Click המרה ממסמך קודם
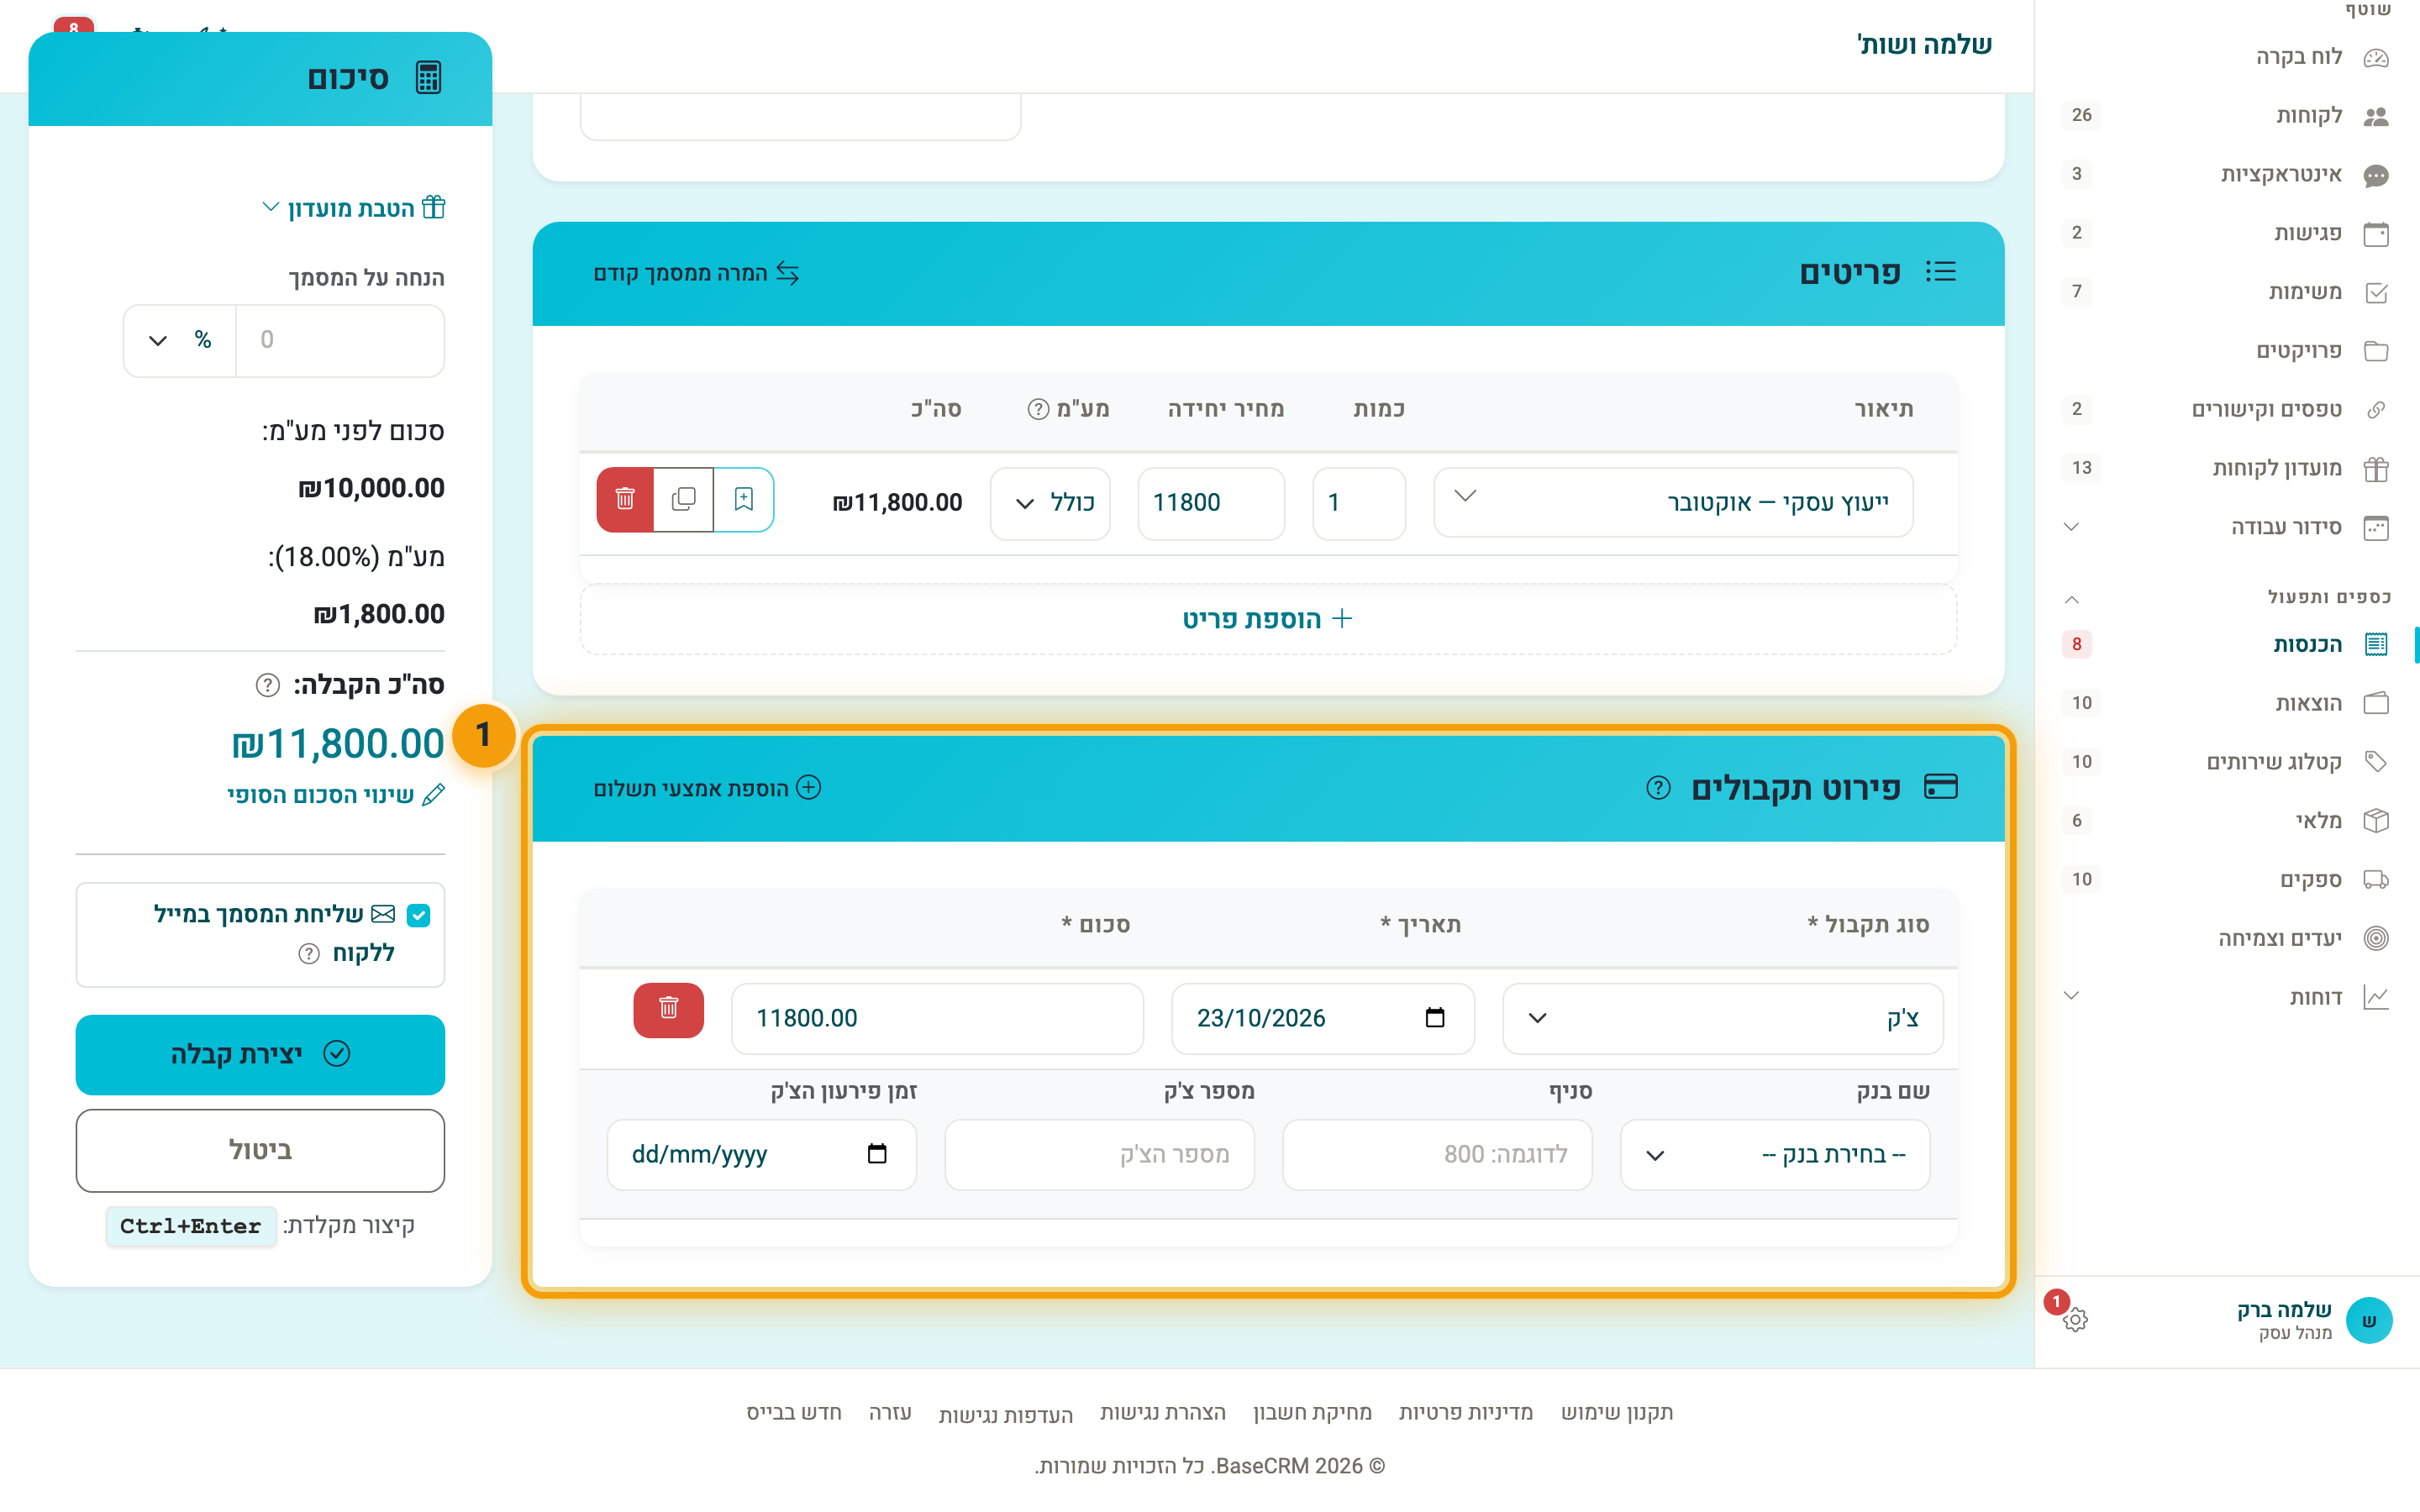Viewport: 2420px width, 1512px height. point(696,273)
